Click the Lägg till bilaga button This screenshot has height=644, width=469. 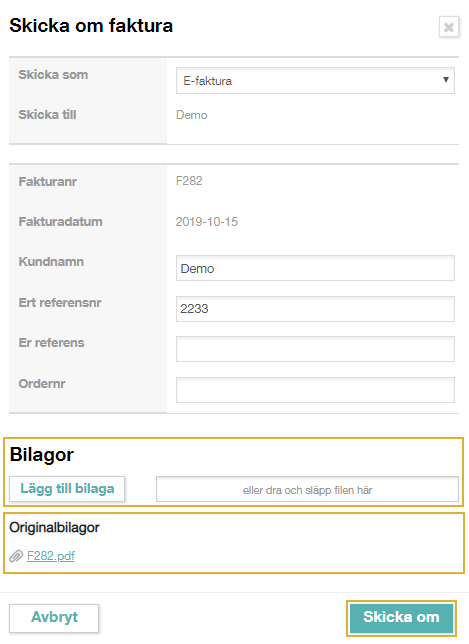click(x=67, y=489)
